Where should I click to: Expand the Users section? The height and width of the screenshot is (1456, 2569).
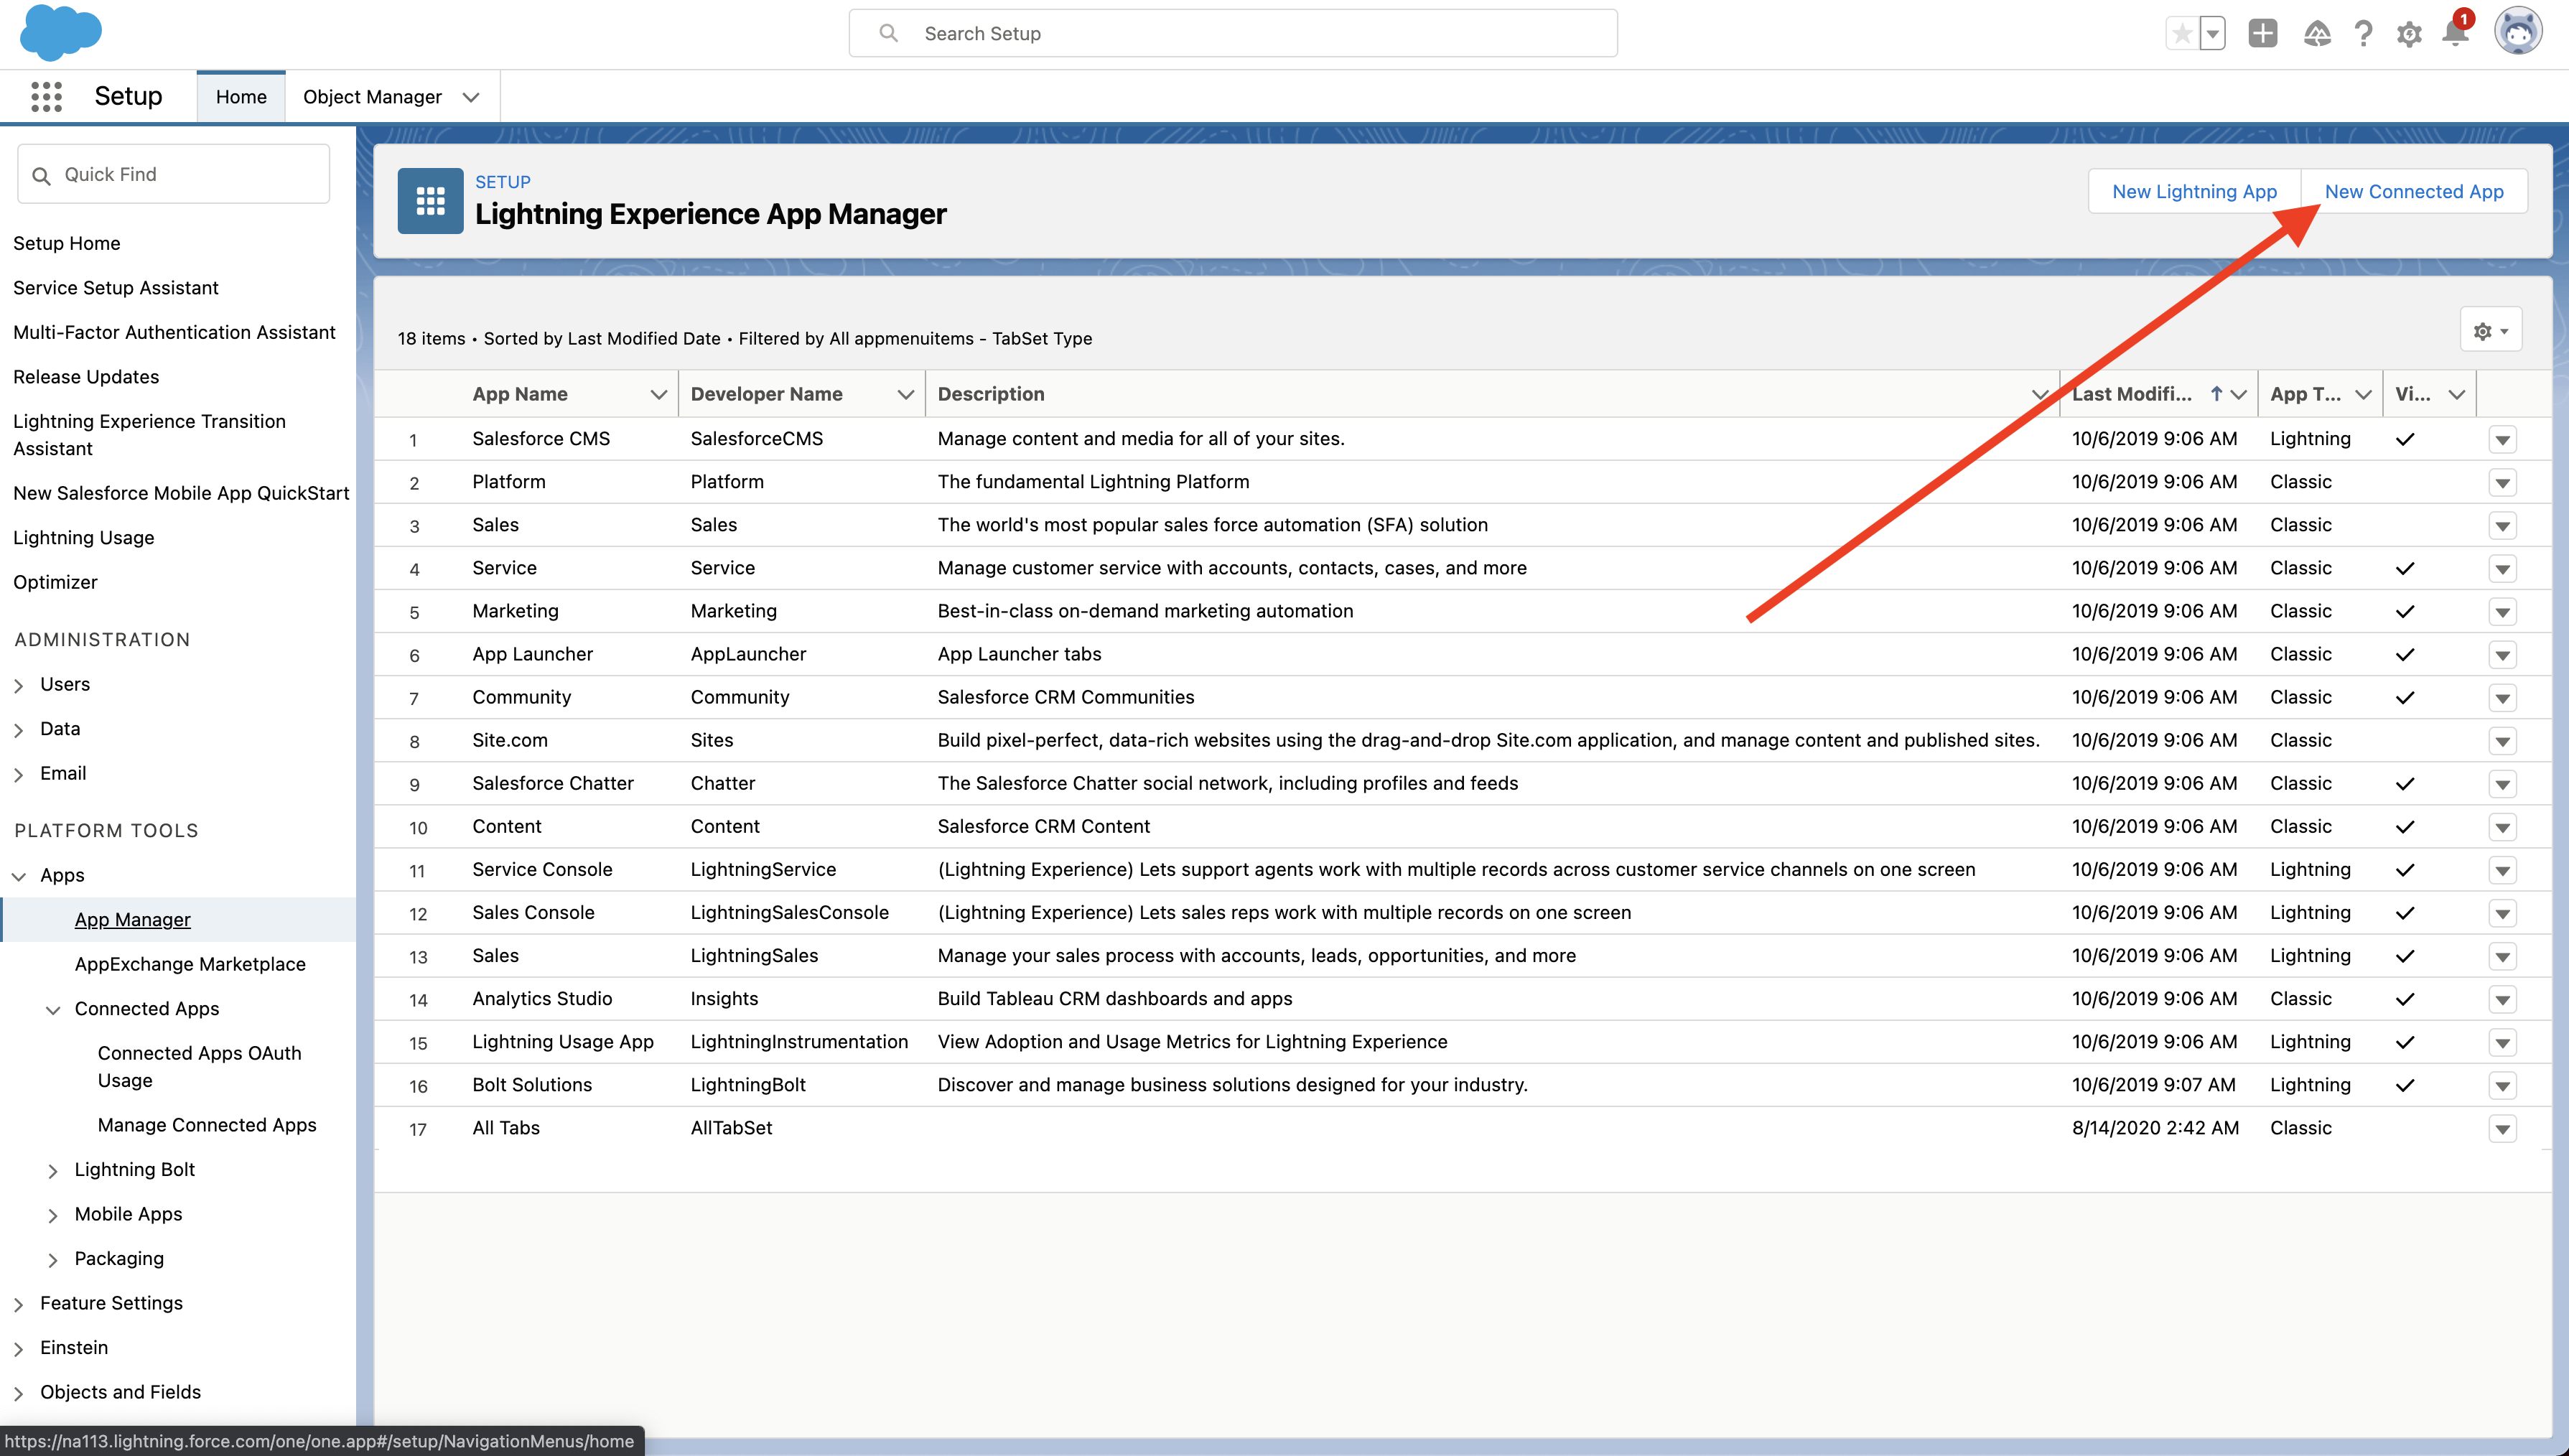(18, 685)
